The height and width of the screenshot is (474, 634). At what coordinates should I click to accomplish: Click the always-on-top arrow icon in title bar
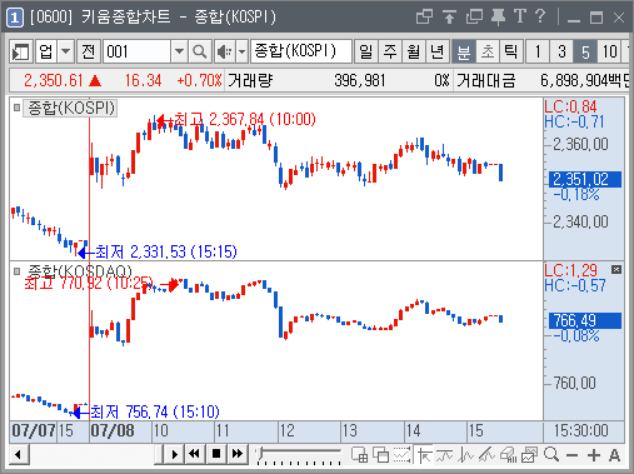click(x=449, y=17)
